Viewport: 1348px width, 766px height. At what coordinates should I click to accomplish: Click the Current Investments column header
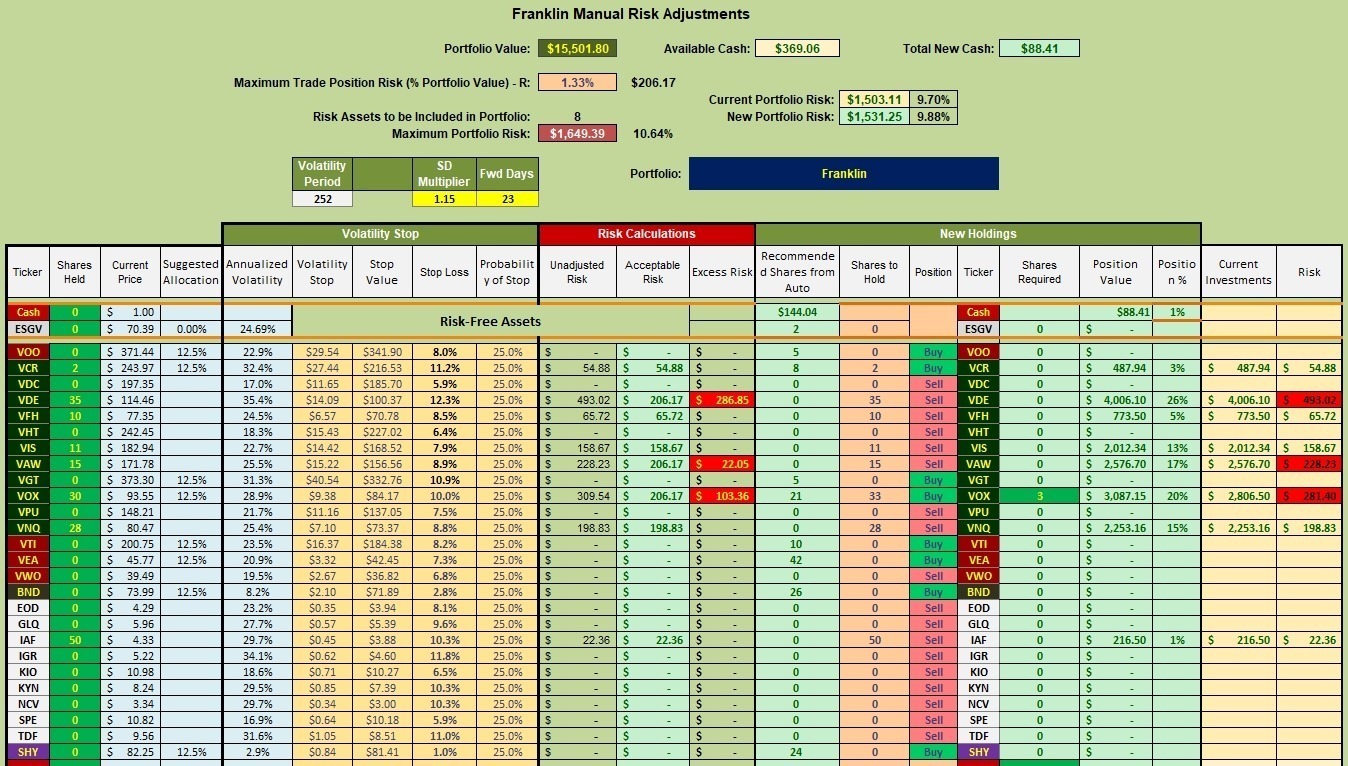1238,272
